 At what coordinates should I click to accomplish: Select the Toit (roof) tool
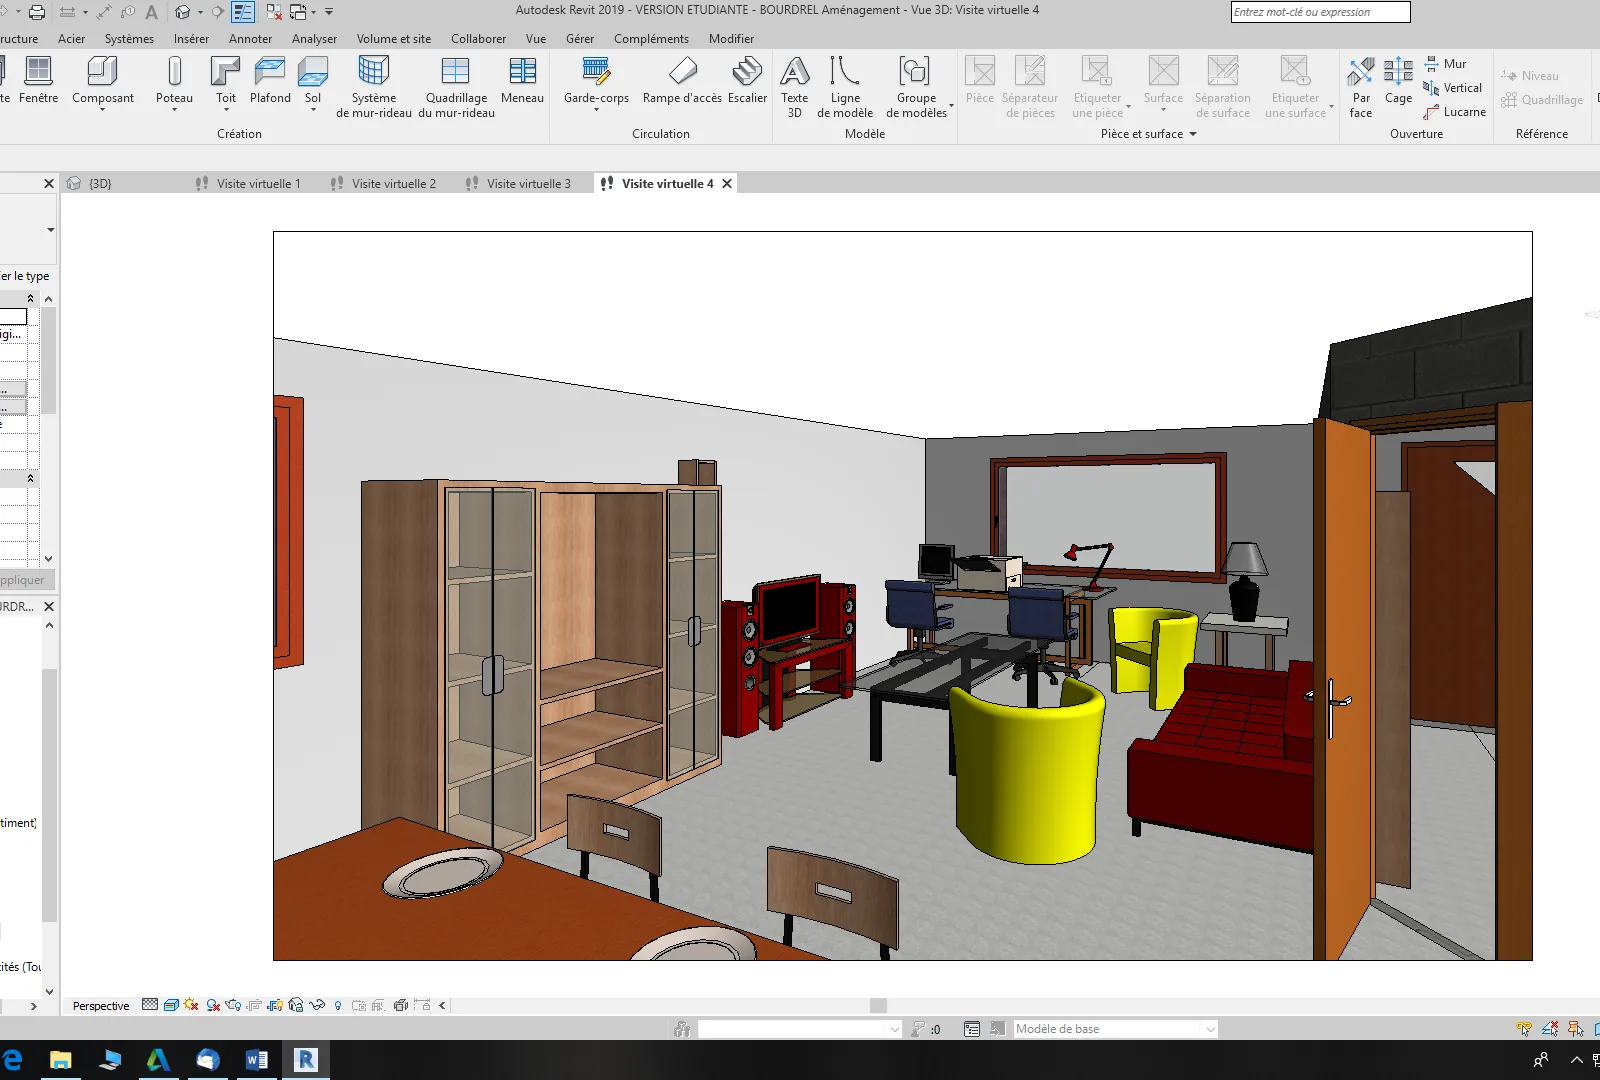(x=226, y=78)
